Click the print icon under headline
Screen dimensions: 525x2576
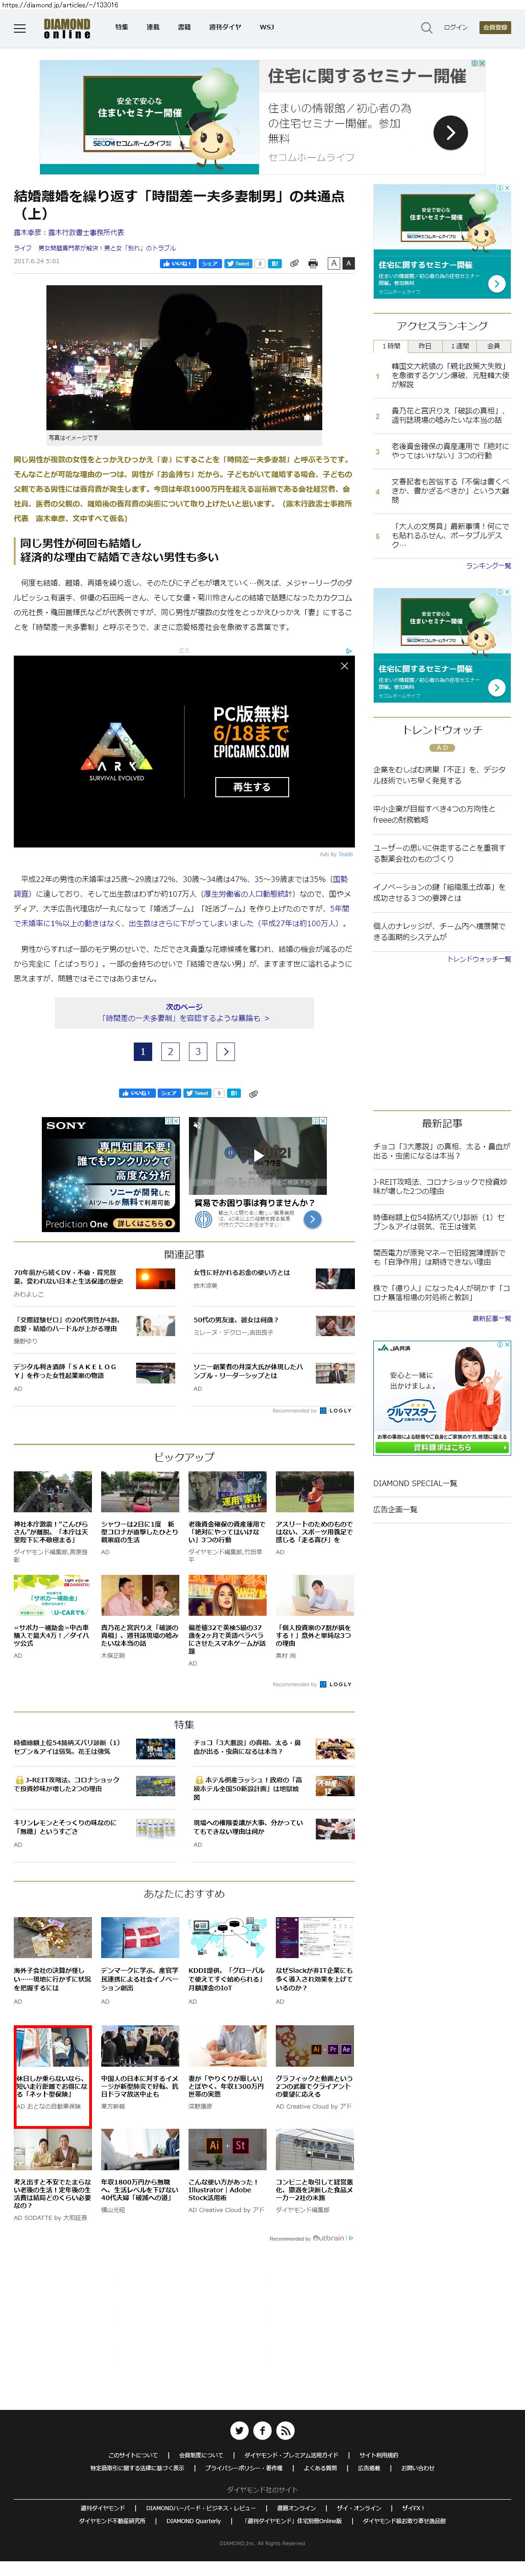(x=313, y=264)
